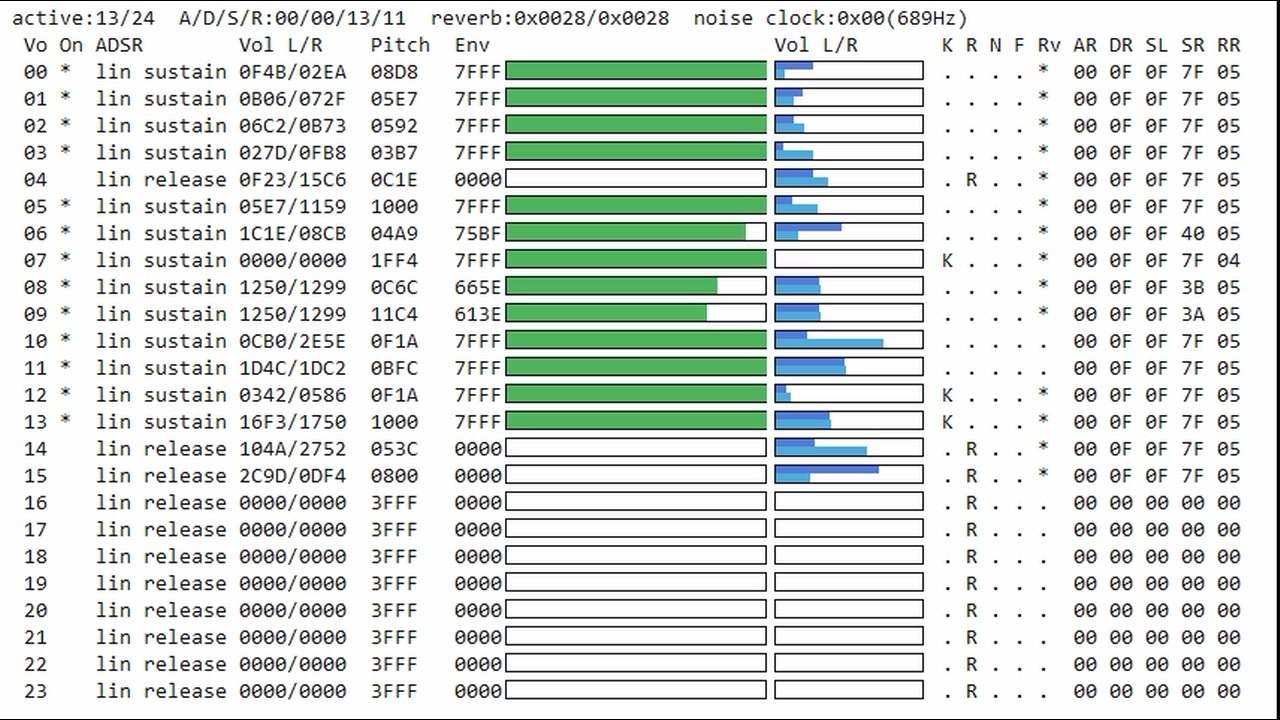The width and height of the screenshot is (1280, 720).
Task: Click volume value "06C2/0B73"
Action: click(293, 126)
